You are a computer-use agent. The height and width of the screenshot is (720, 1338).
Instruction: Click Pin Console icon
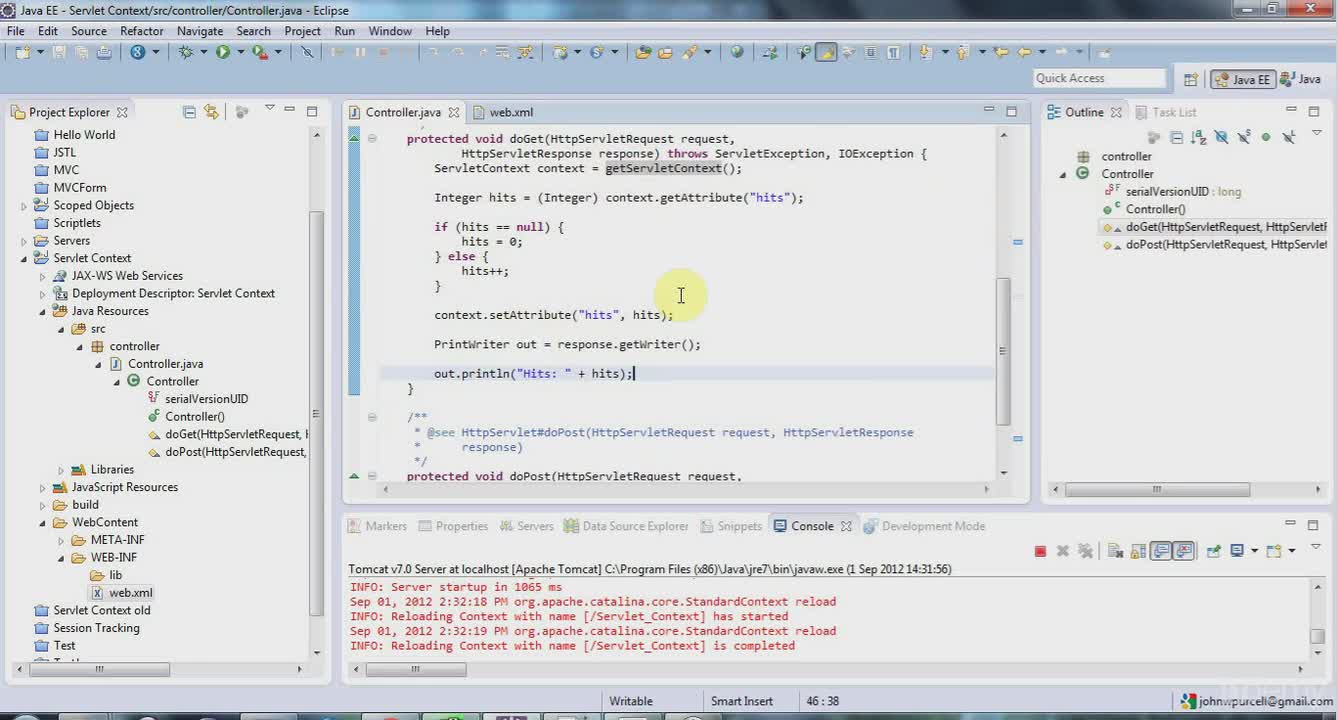[1213, 551]
